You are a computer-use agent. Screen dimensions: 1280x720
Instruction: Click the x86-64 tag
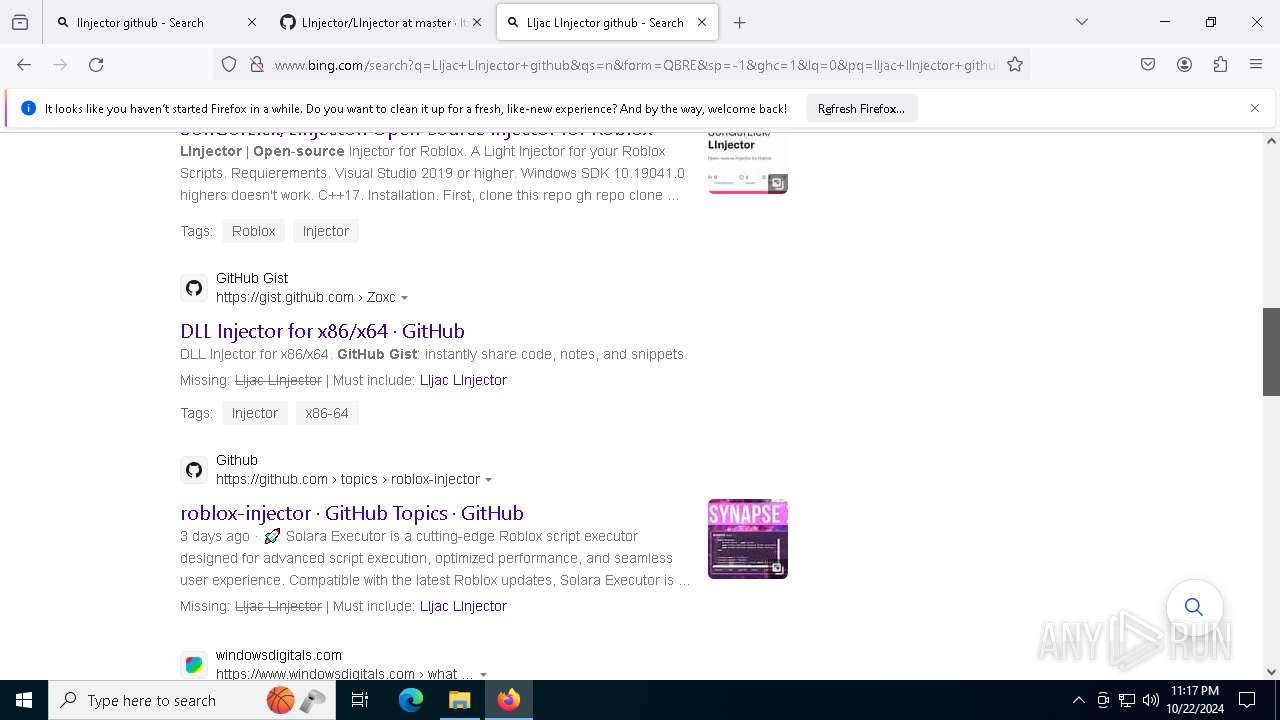pos(327,413)
